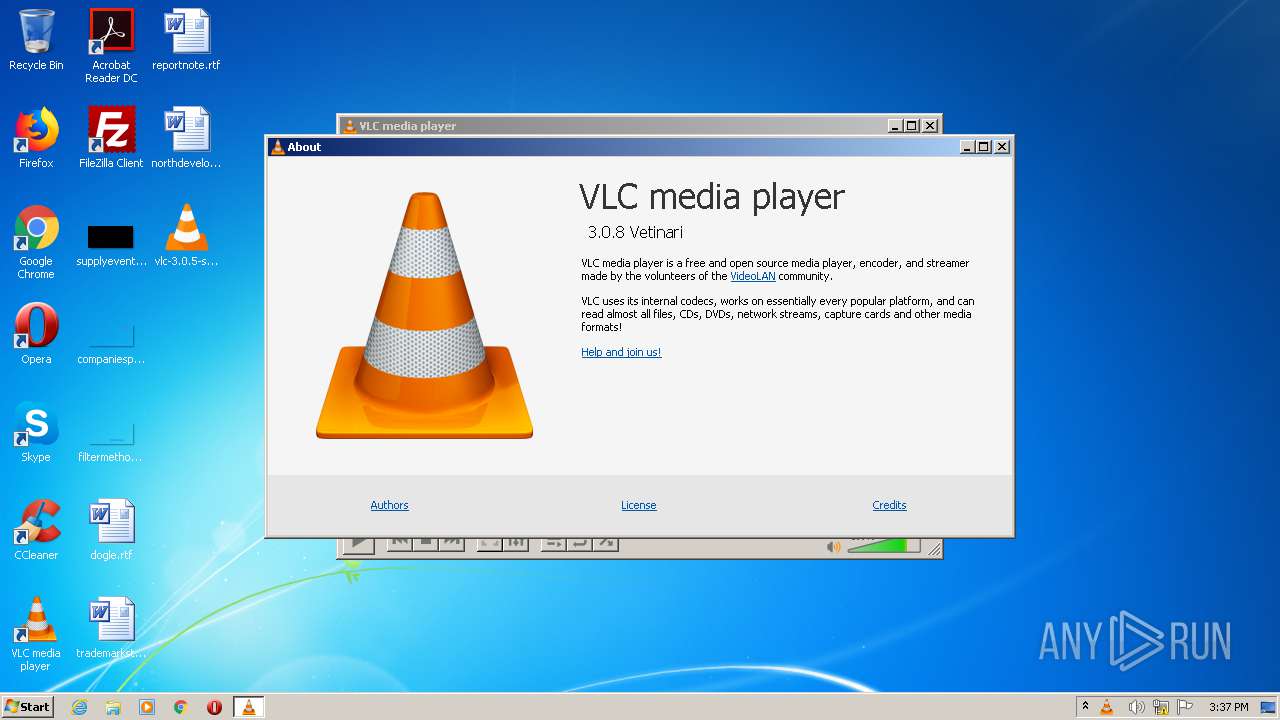Launch Opera from the taskbar
The height and width of the screenshot is (720, 1280).
[x=214, y=707]
